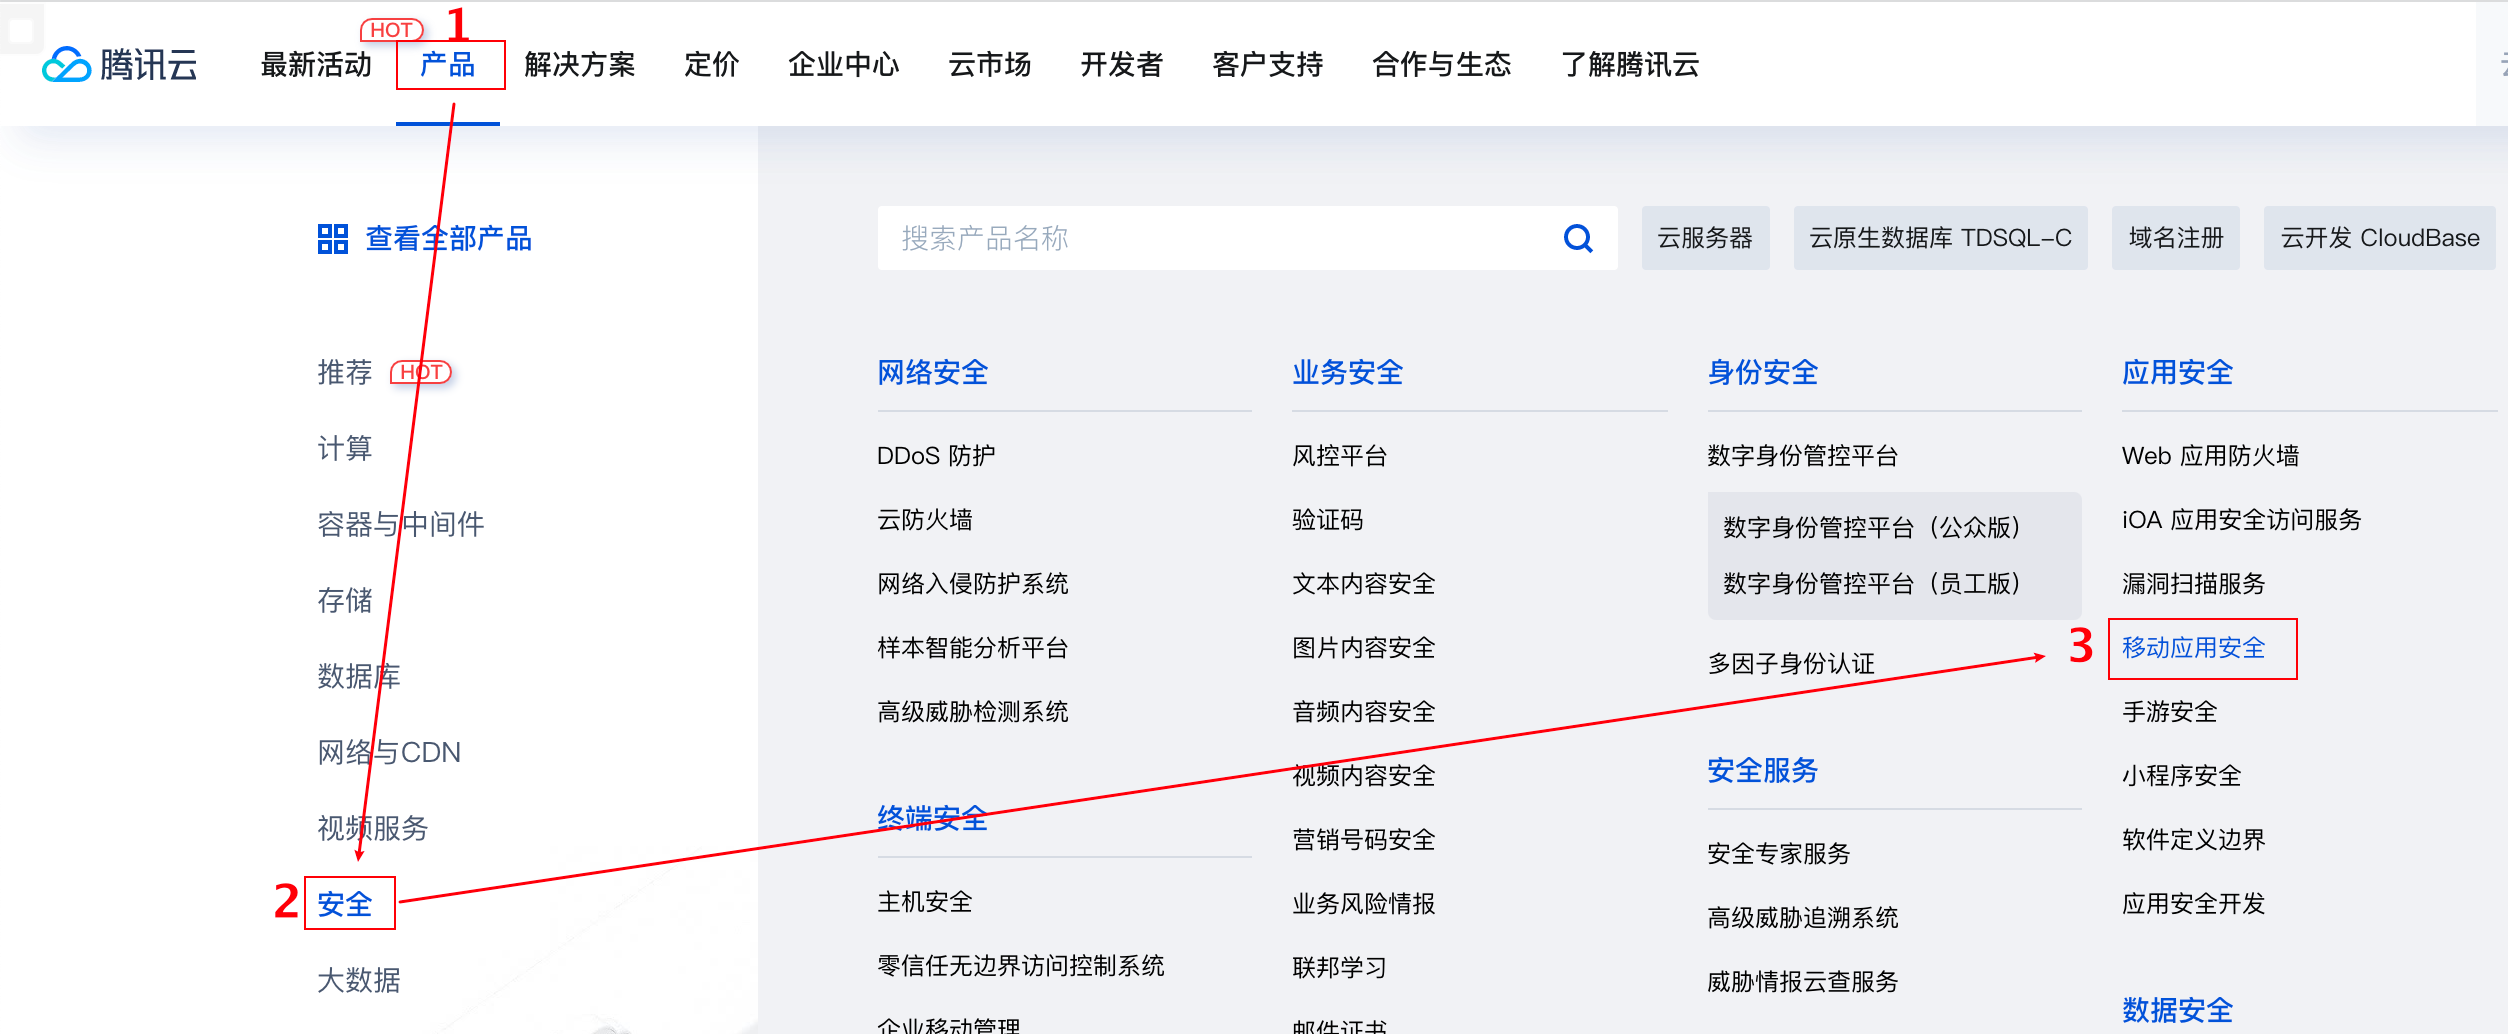Select the 数据库 category
This screenshot has width=2508, height=1034.
click(359, 676)
